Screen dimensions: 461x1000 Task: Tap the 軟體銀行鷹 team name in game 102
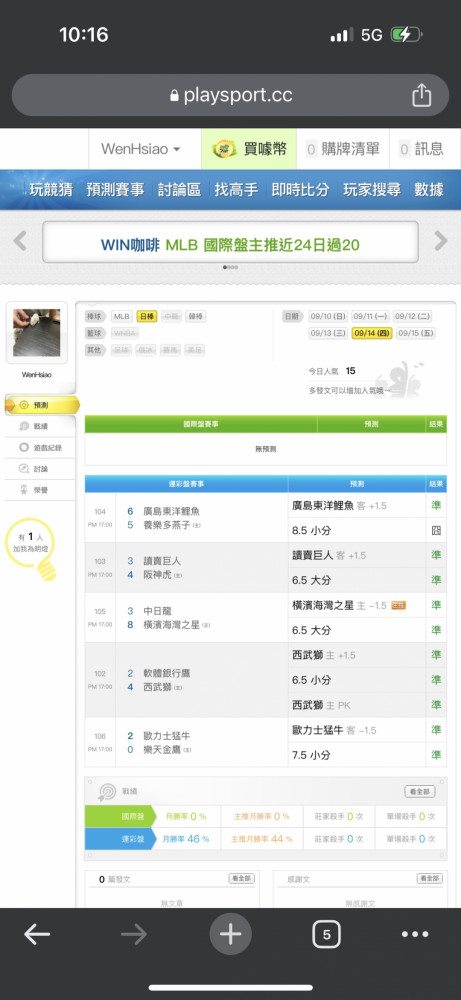tap(166, 673)
